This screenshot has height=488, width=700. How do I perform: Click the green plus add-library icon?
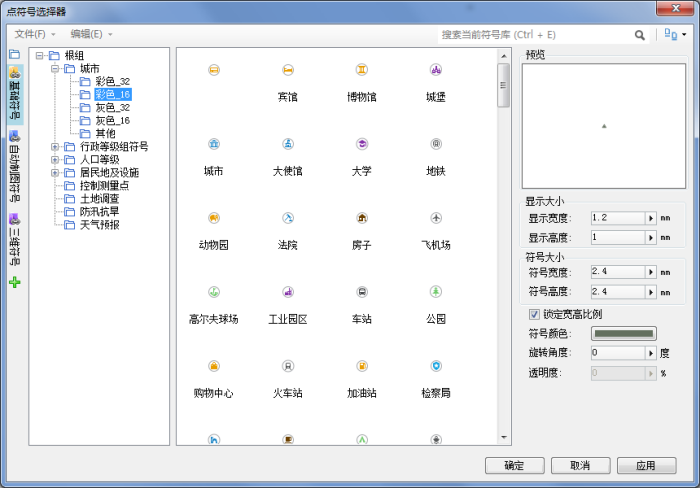15,283
